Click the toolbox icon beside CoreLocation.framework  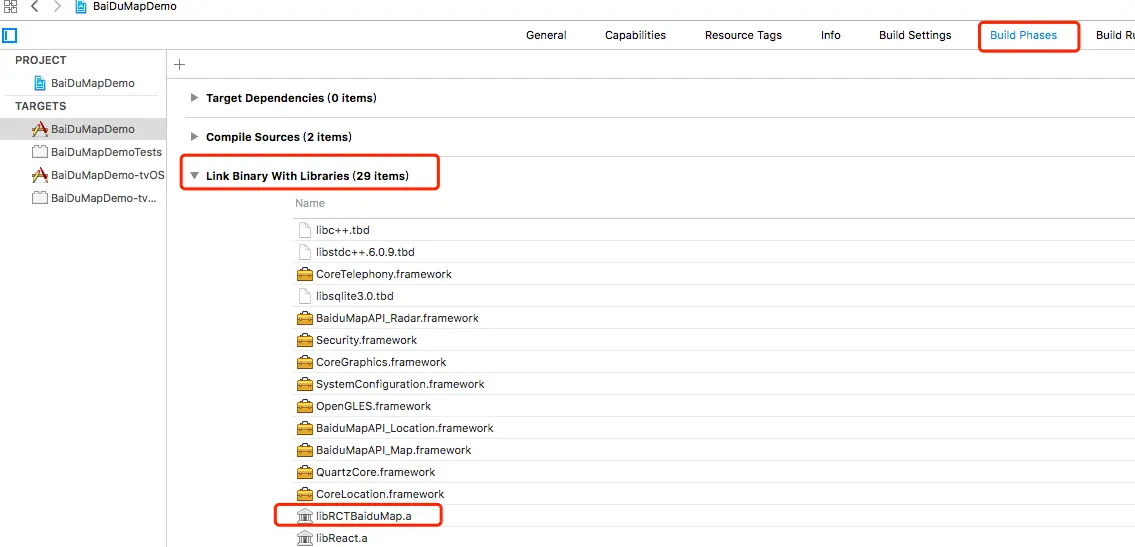(304, 494)
